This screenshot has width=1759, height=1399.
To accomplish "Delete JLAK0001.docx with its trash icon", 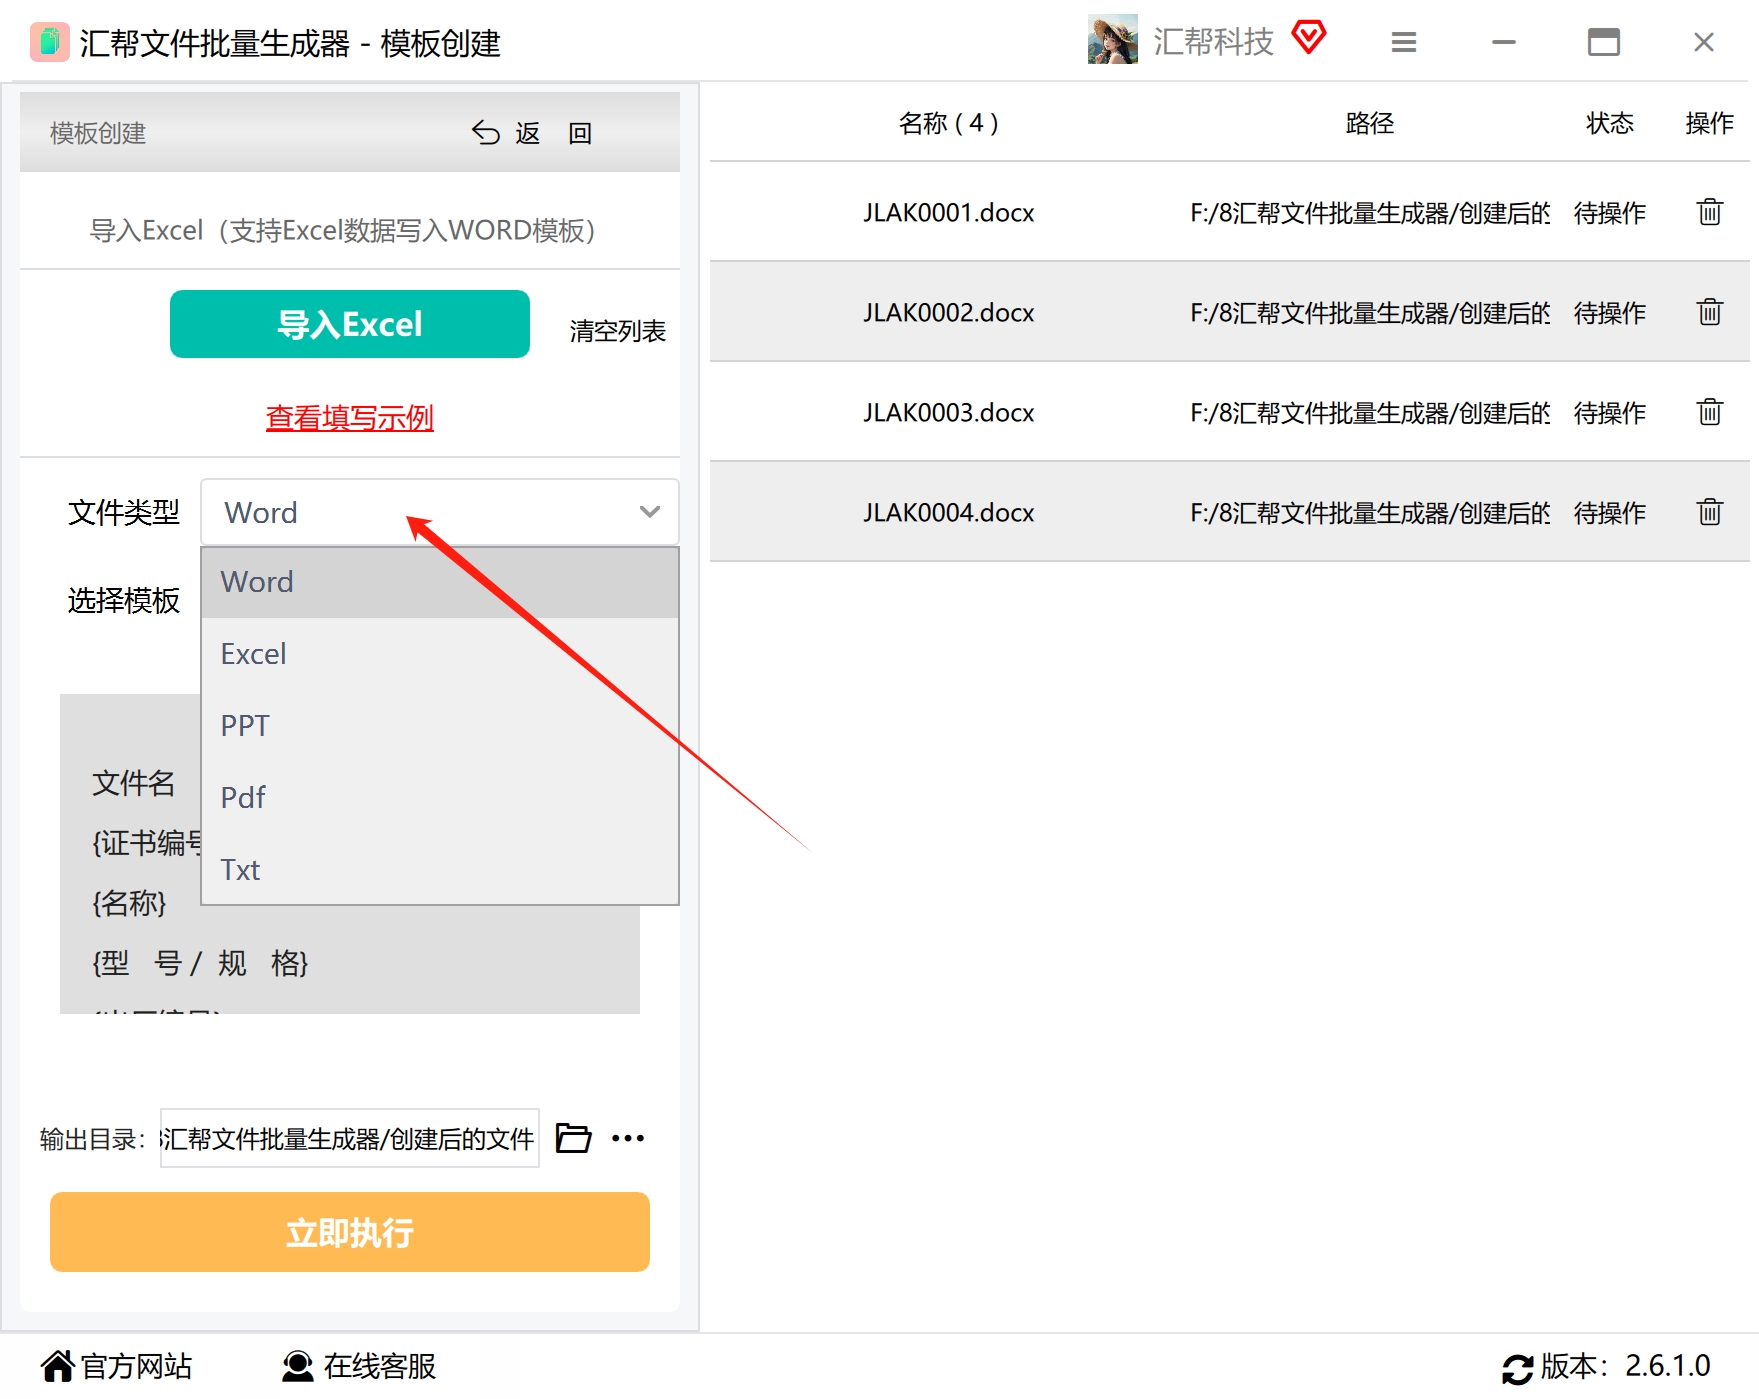I will (x=1709, y=212).
